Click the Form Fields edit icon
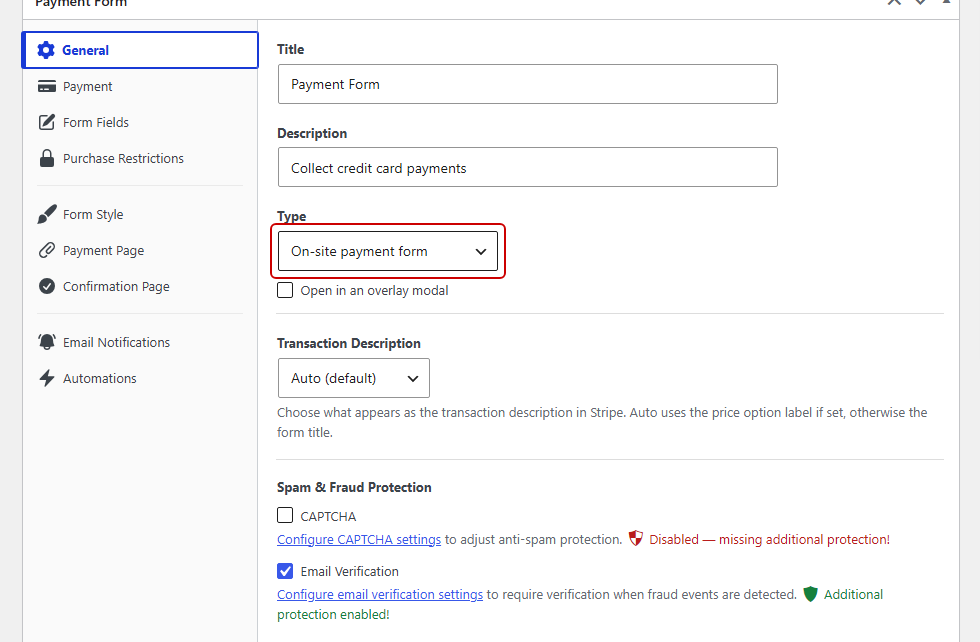Screen dimensions: 980x642 pyautogui.click(x=47, y=122)
